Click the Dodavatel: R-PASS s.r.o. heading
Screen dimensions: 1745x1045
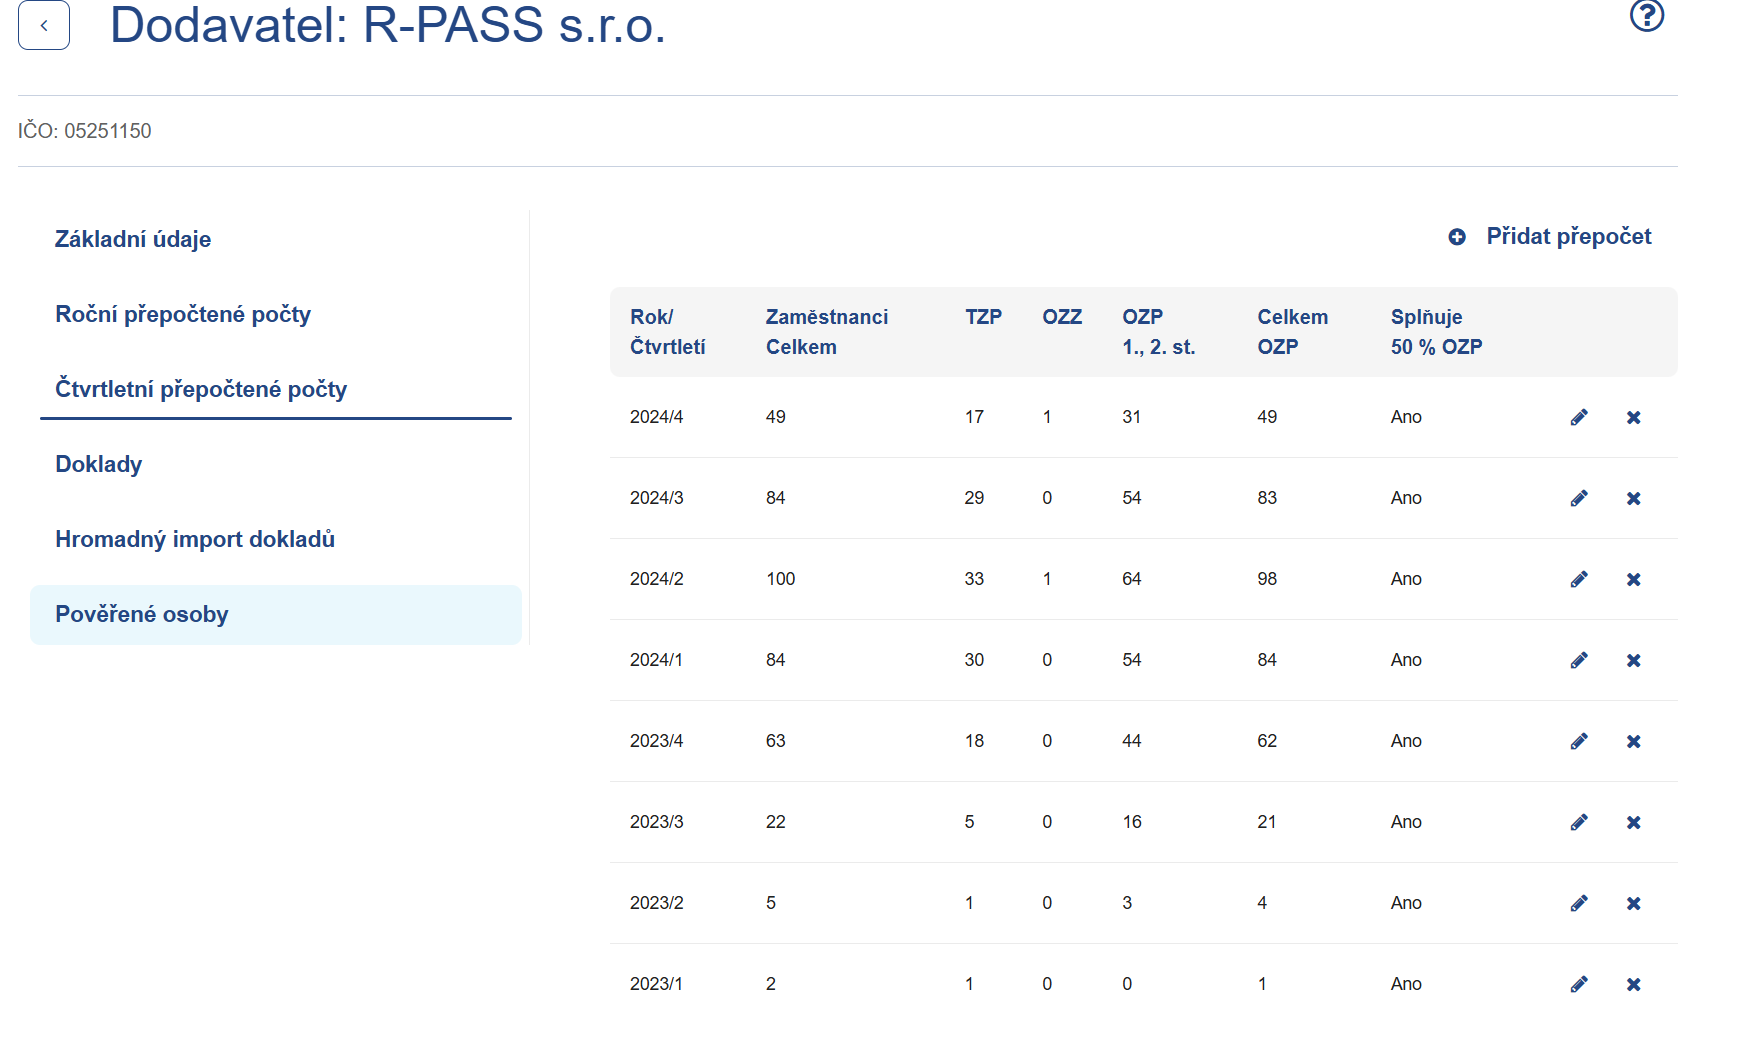coord(387,24)
